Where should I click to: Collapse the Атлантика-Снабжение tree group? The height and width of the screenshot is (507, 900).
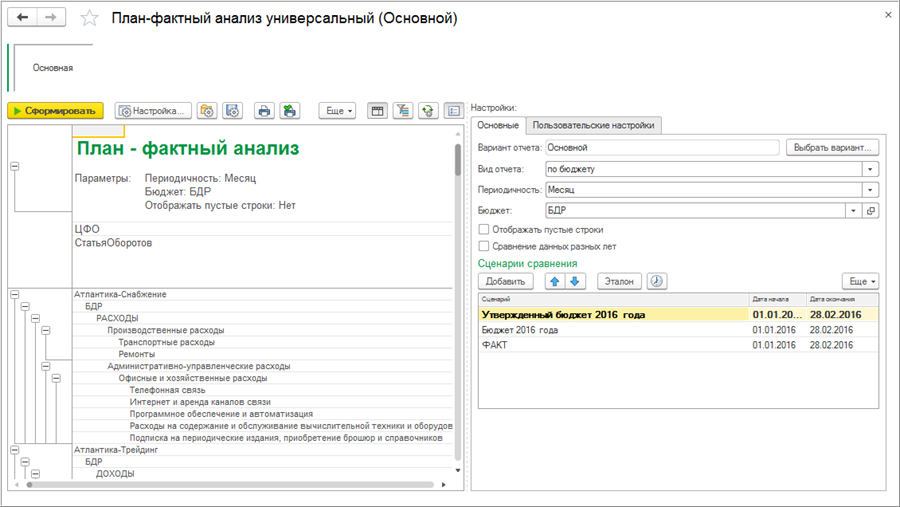[x=14, y=294]
